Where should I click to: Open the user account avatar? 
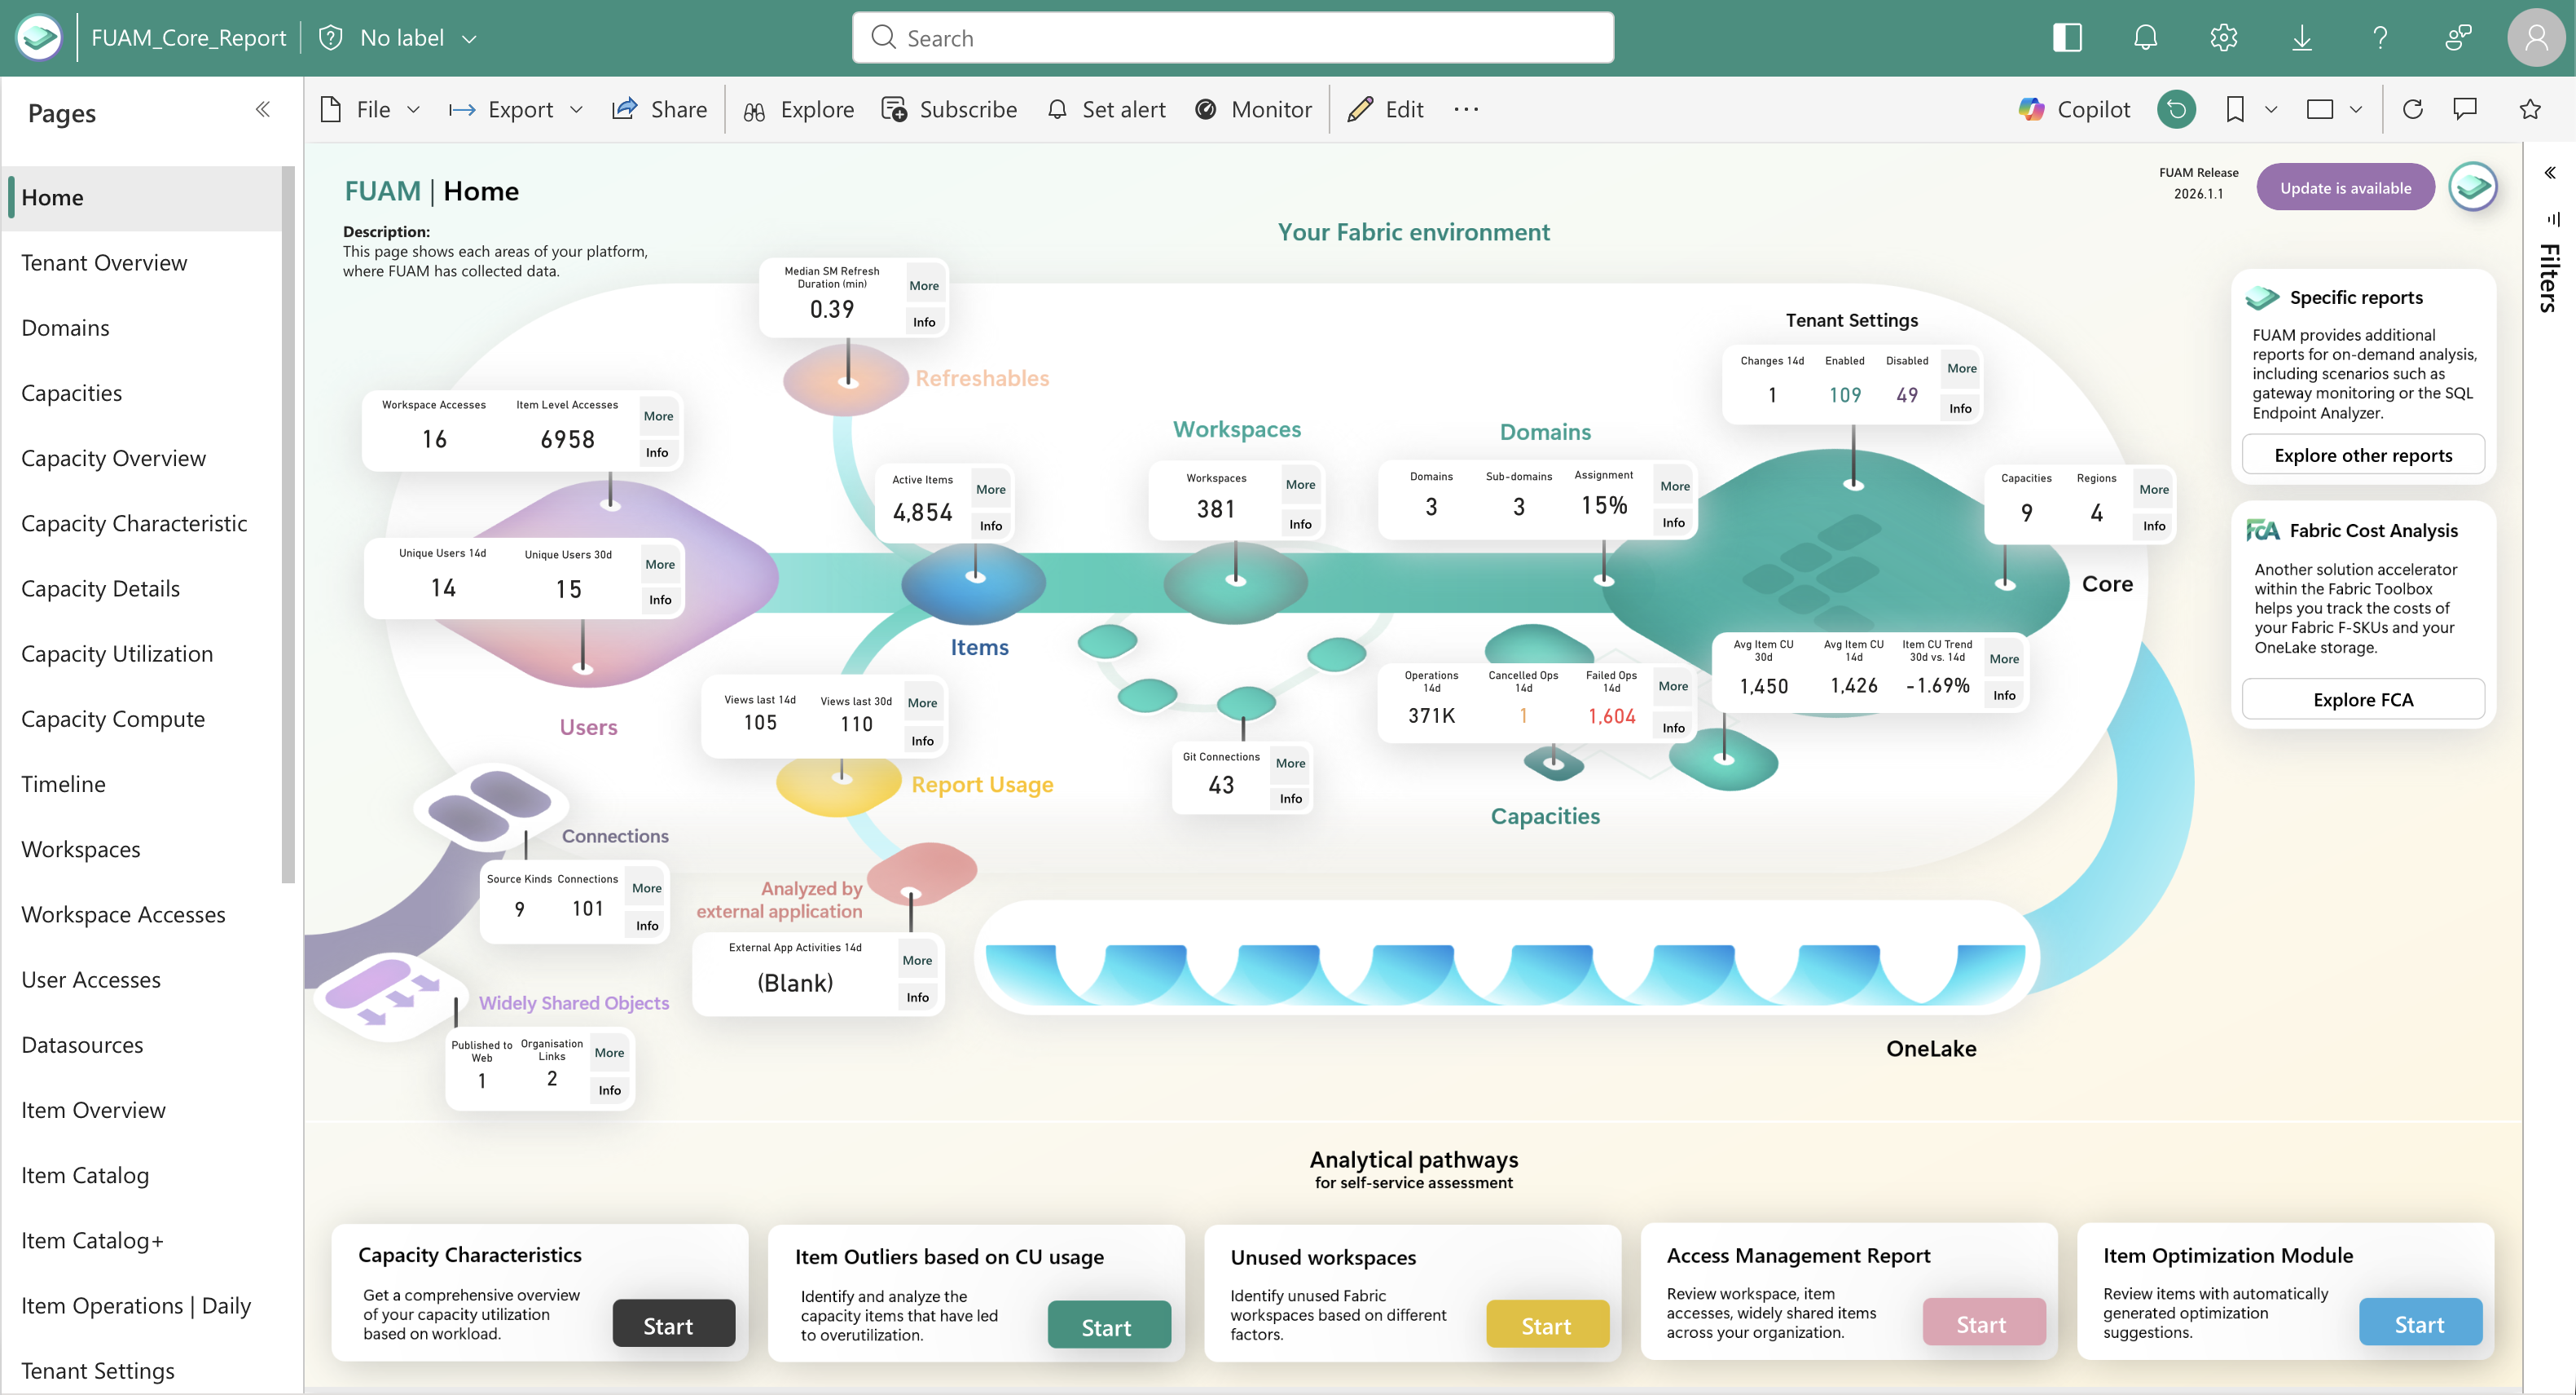(x=2536, y=38)
